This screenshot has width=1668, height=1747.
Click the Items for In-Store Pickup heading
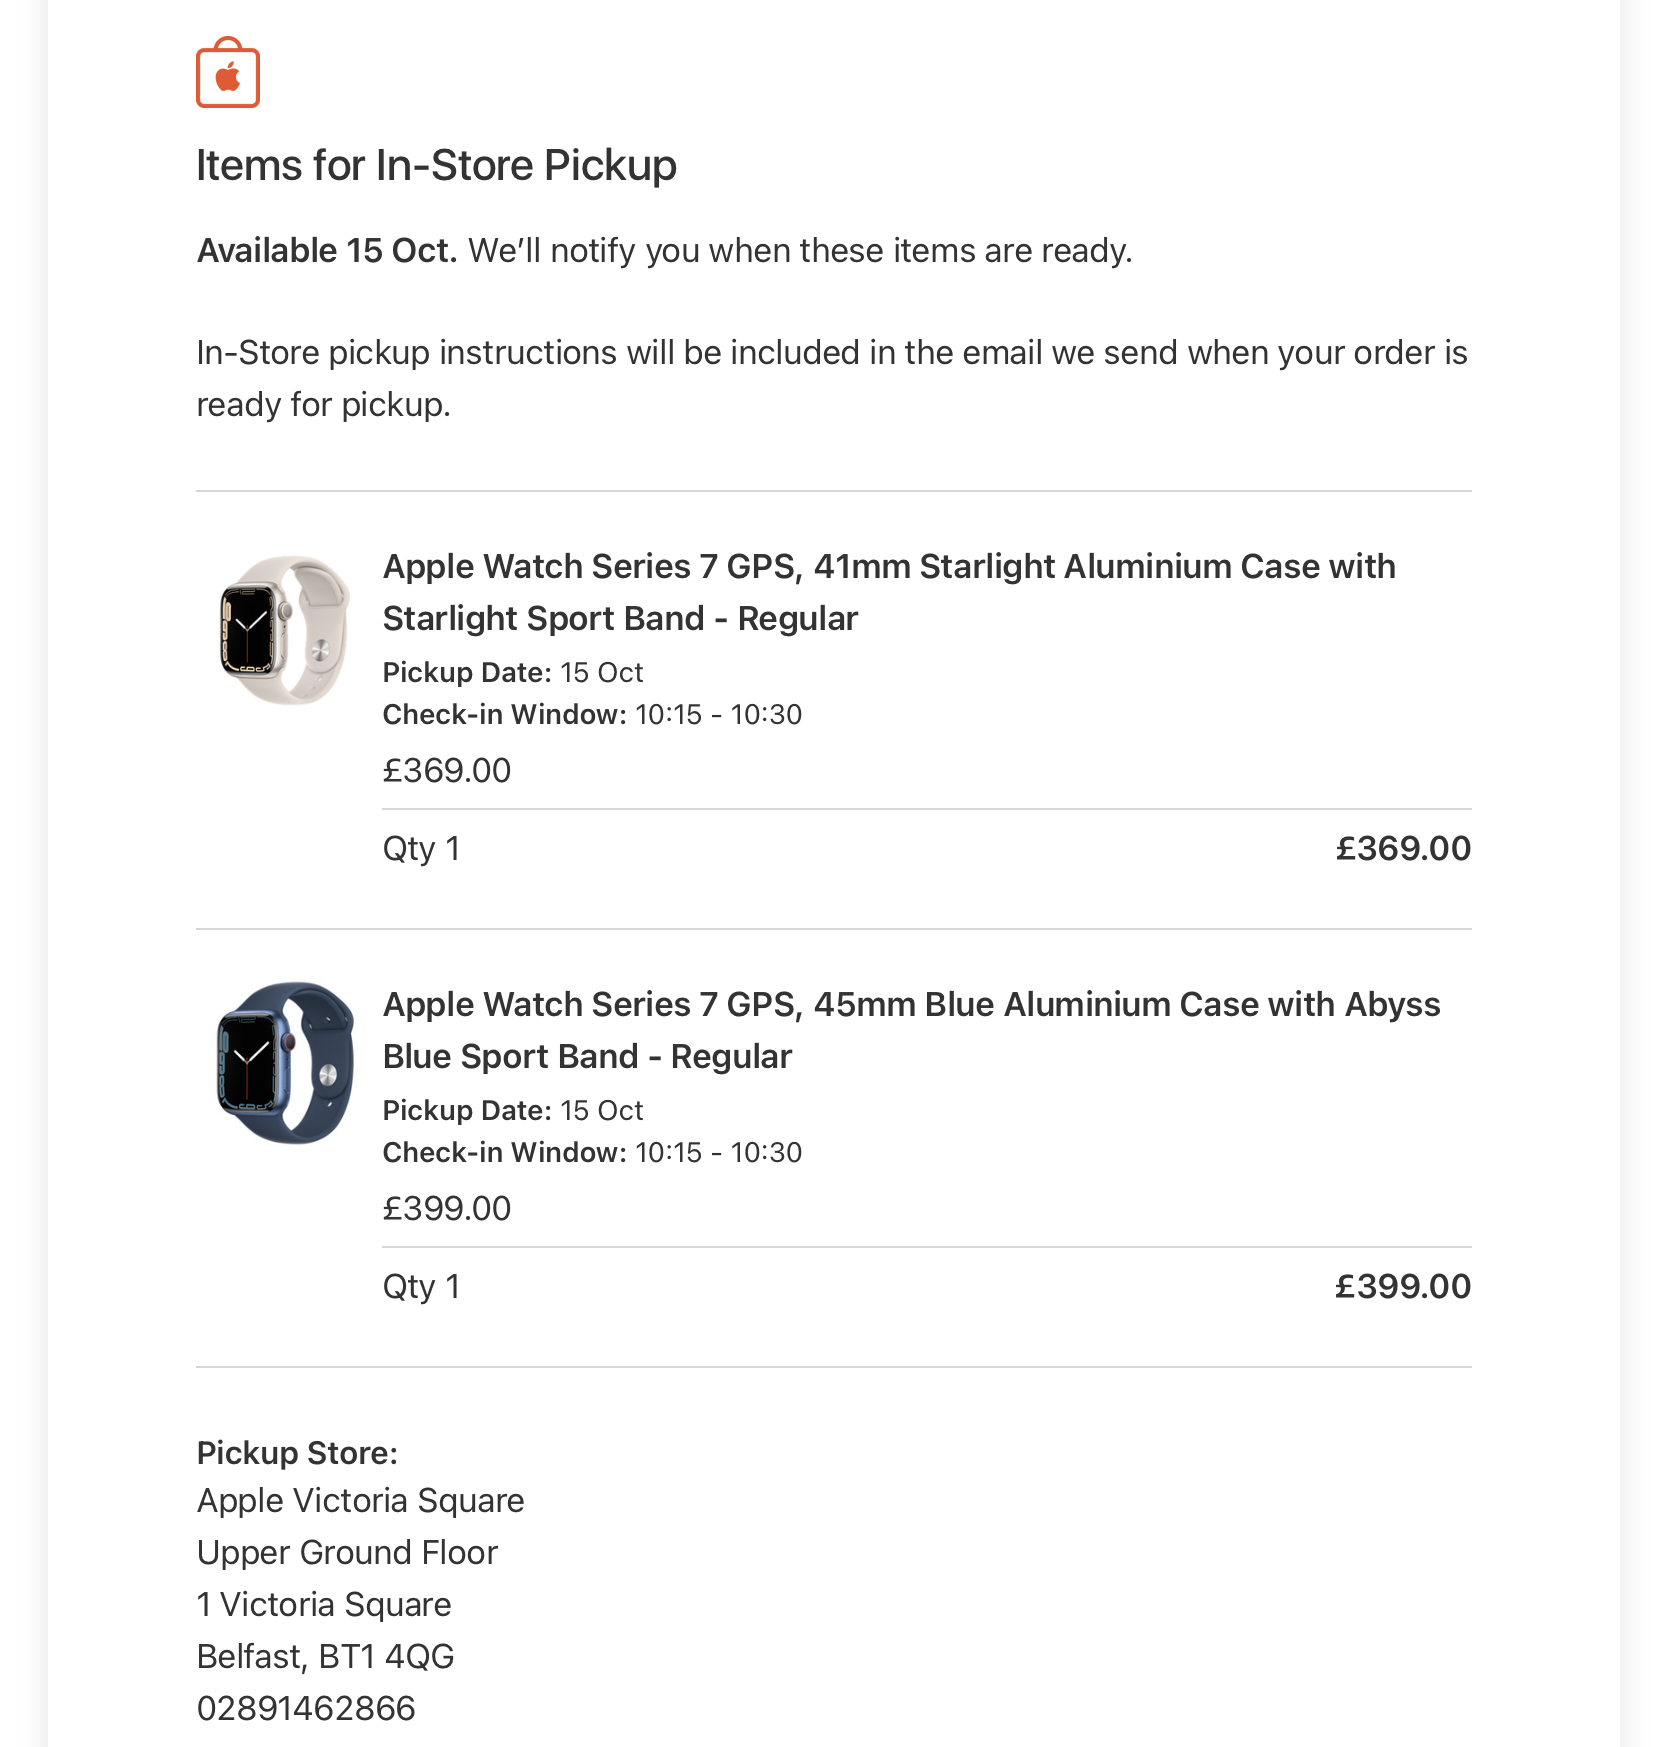click(436, 165)
